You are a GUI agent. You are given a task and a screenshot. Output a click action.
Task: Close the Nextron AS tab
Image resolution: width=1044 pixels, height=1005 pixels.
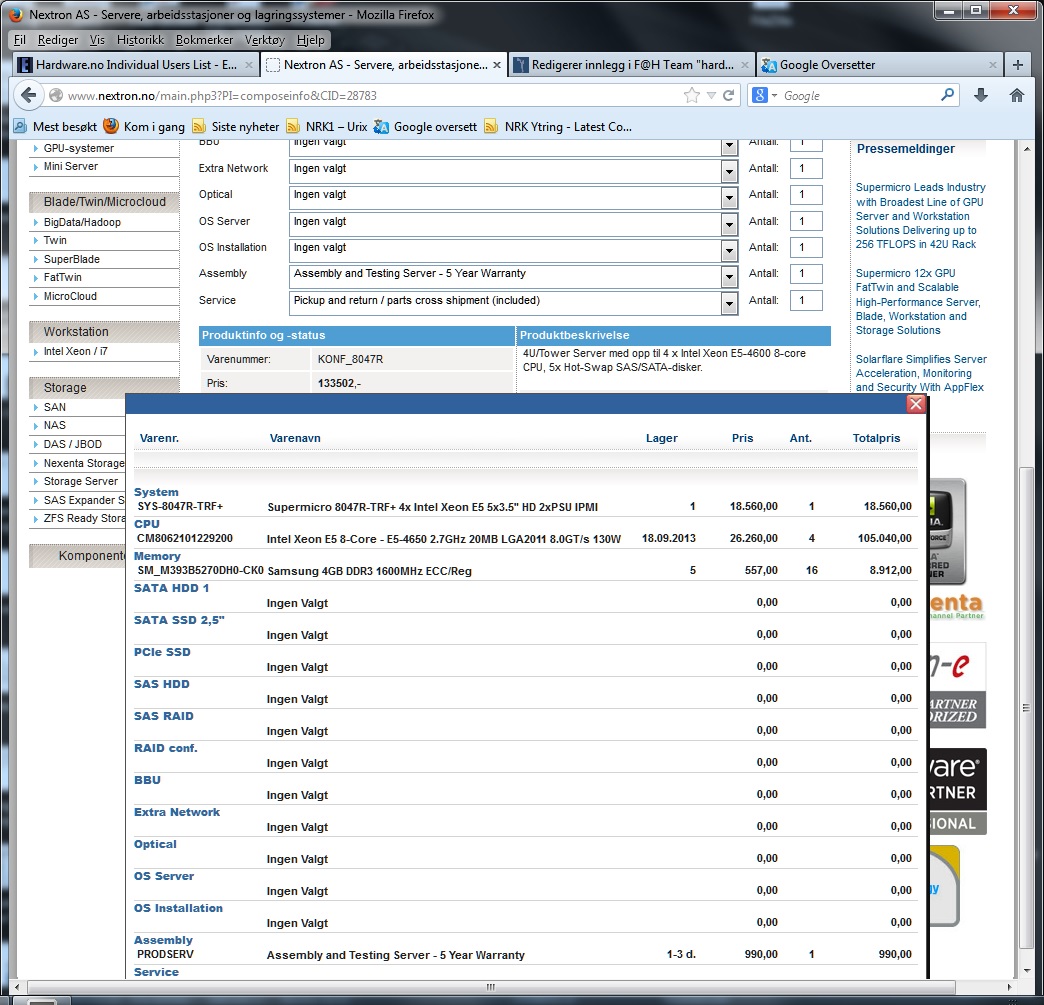coord(497,65)
